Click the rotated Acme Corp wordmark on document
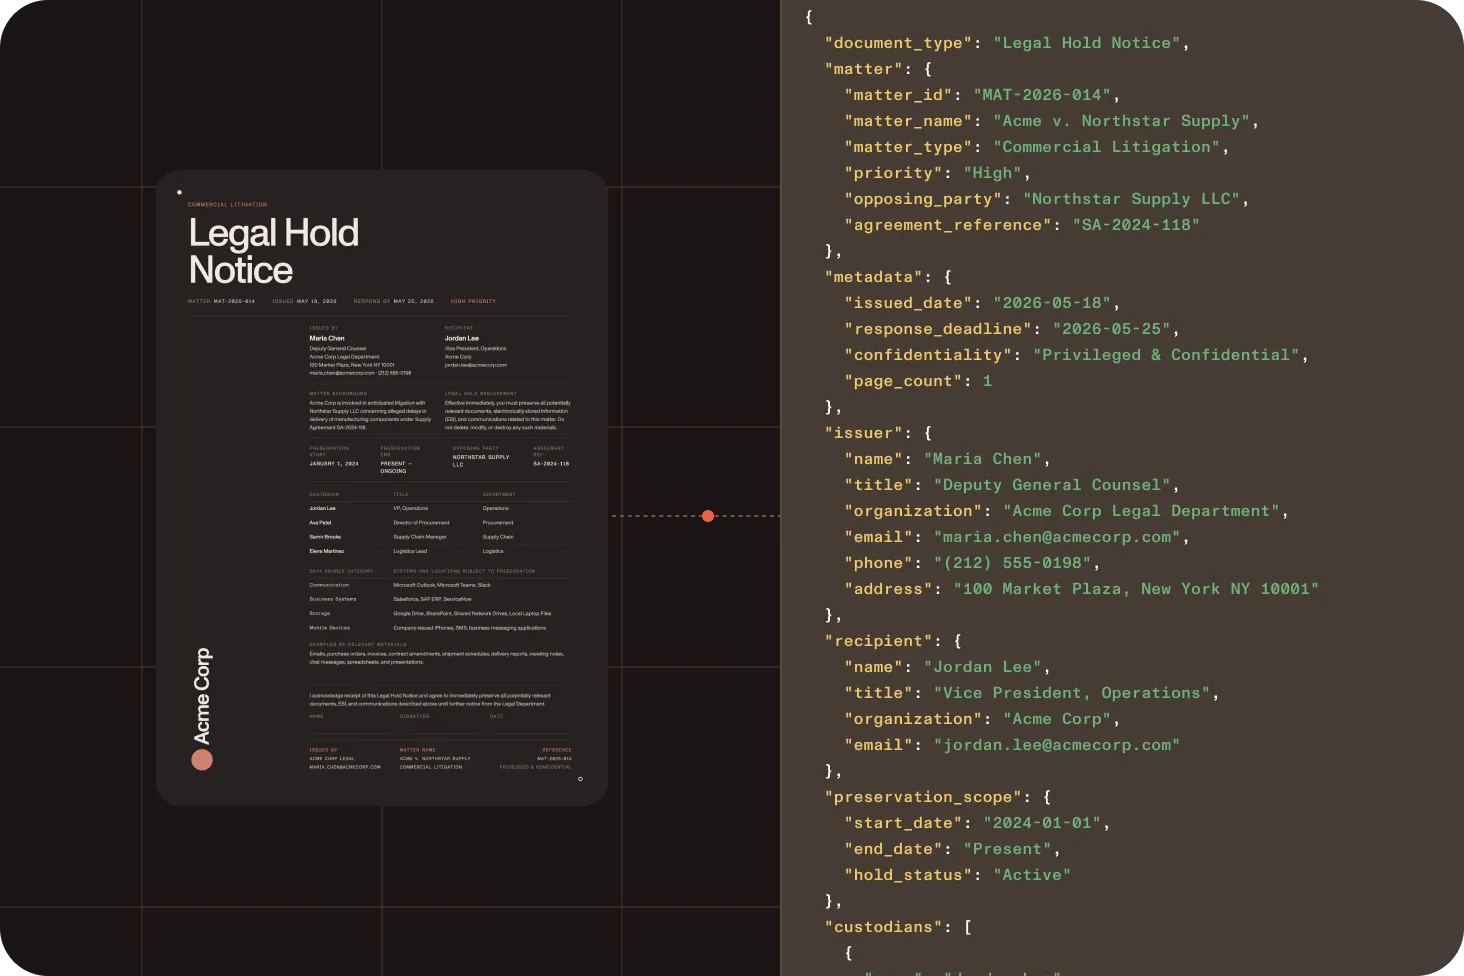The width and height of the screenshot is (1464, 976). [202, 696]
